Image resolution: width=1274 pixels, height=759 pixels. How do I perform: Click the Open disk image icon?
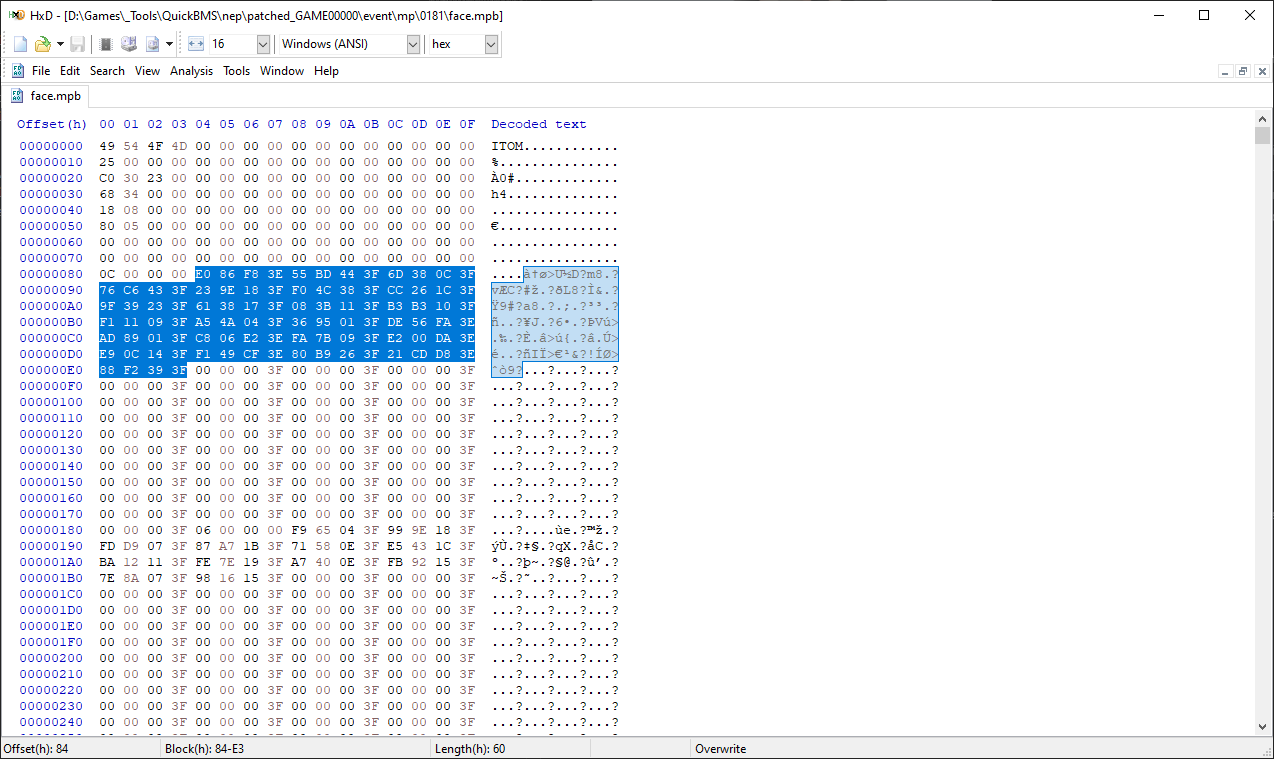153,44
